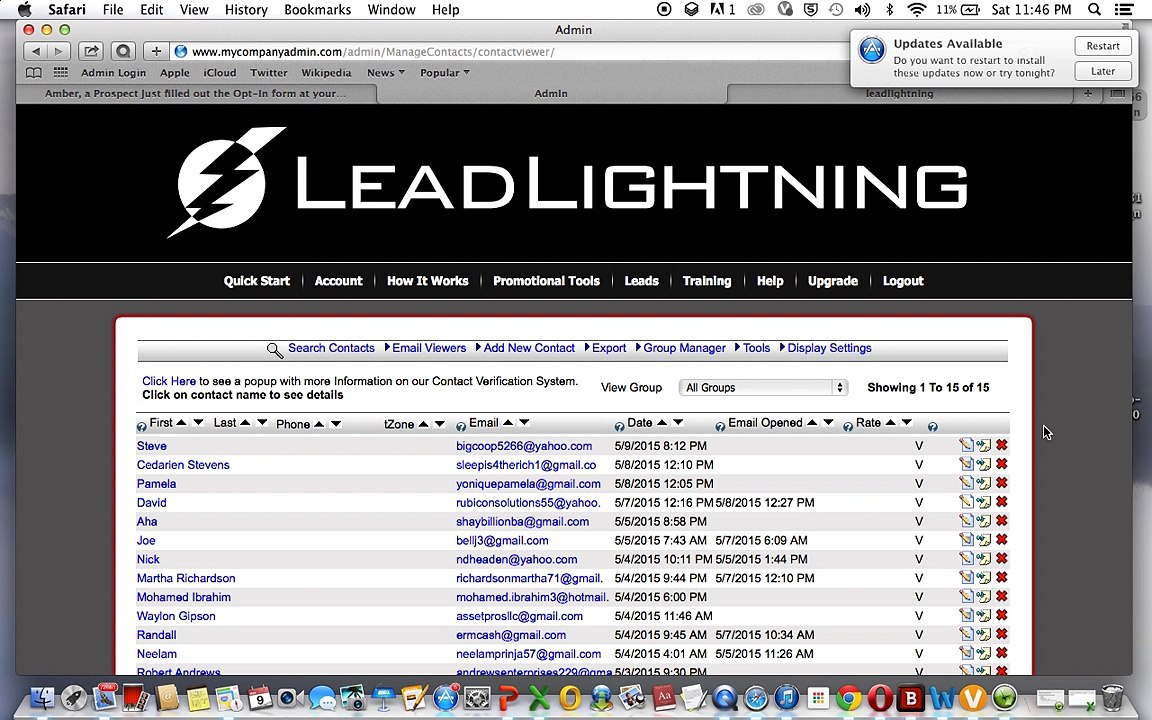Click the help icon beside Rate header
Screen dimensions: 1152x720
pyautogui.click(x=848, y=427)
